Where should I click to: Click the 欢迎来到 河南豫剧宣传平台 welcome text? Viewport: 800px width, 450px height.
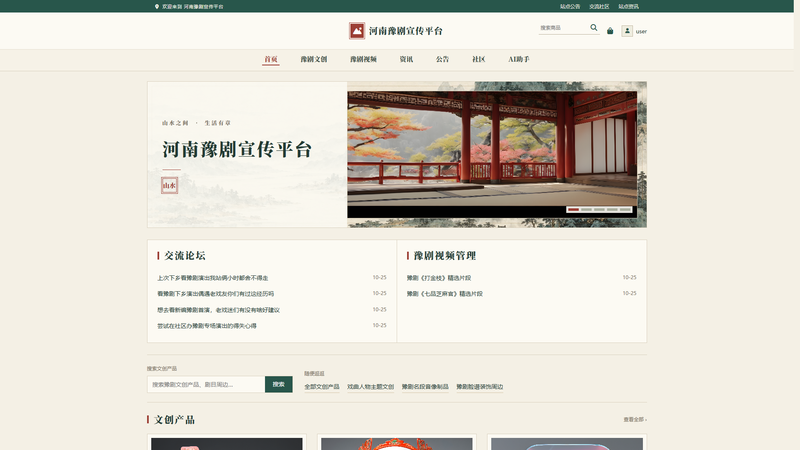pyautogui.click(x=192, y=7)
